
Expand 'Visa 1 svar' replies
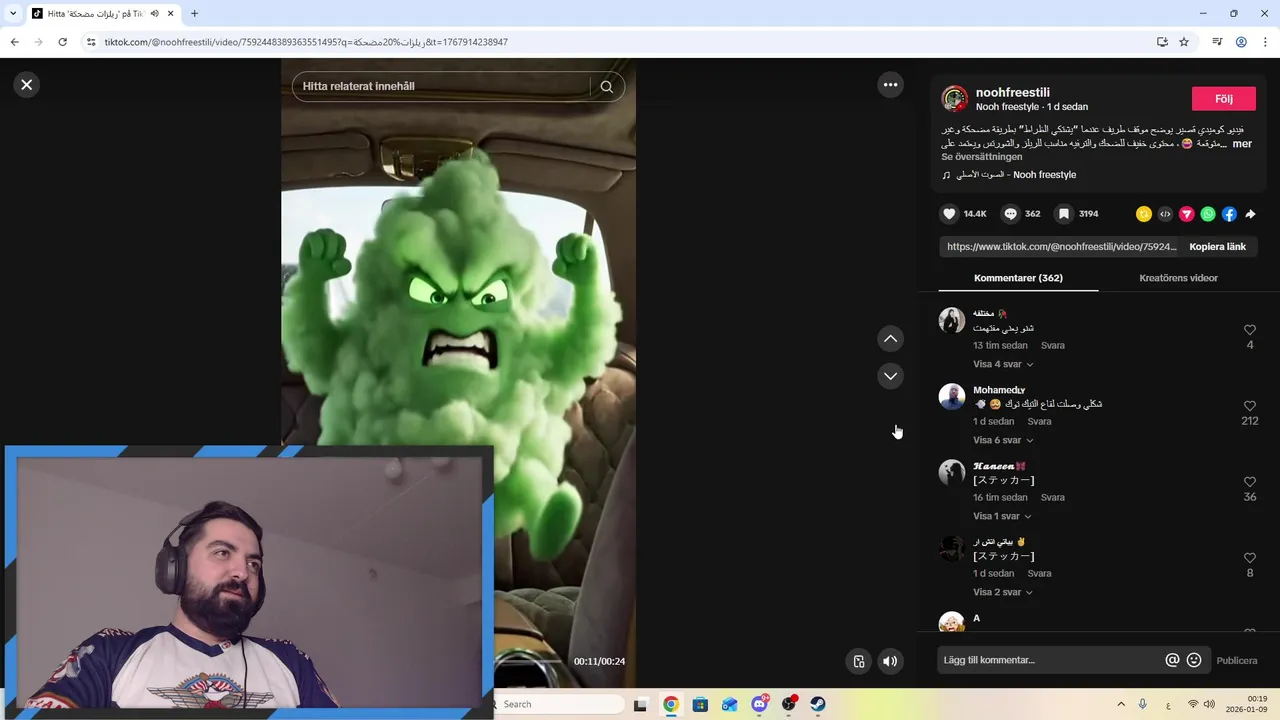coord(1002,517)
